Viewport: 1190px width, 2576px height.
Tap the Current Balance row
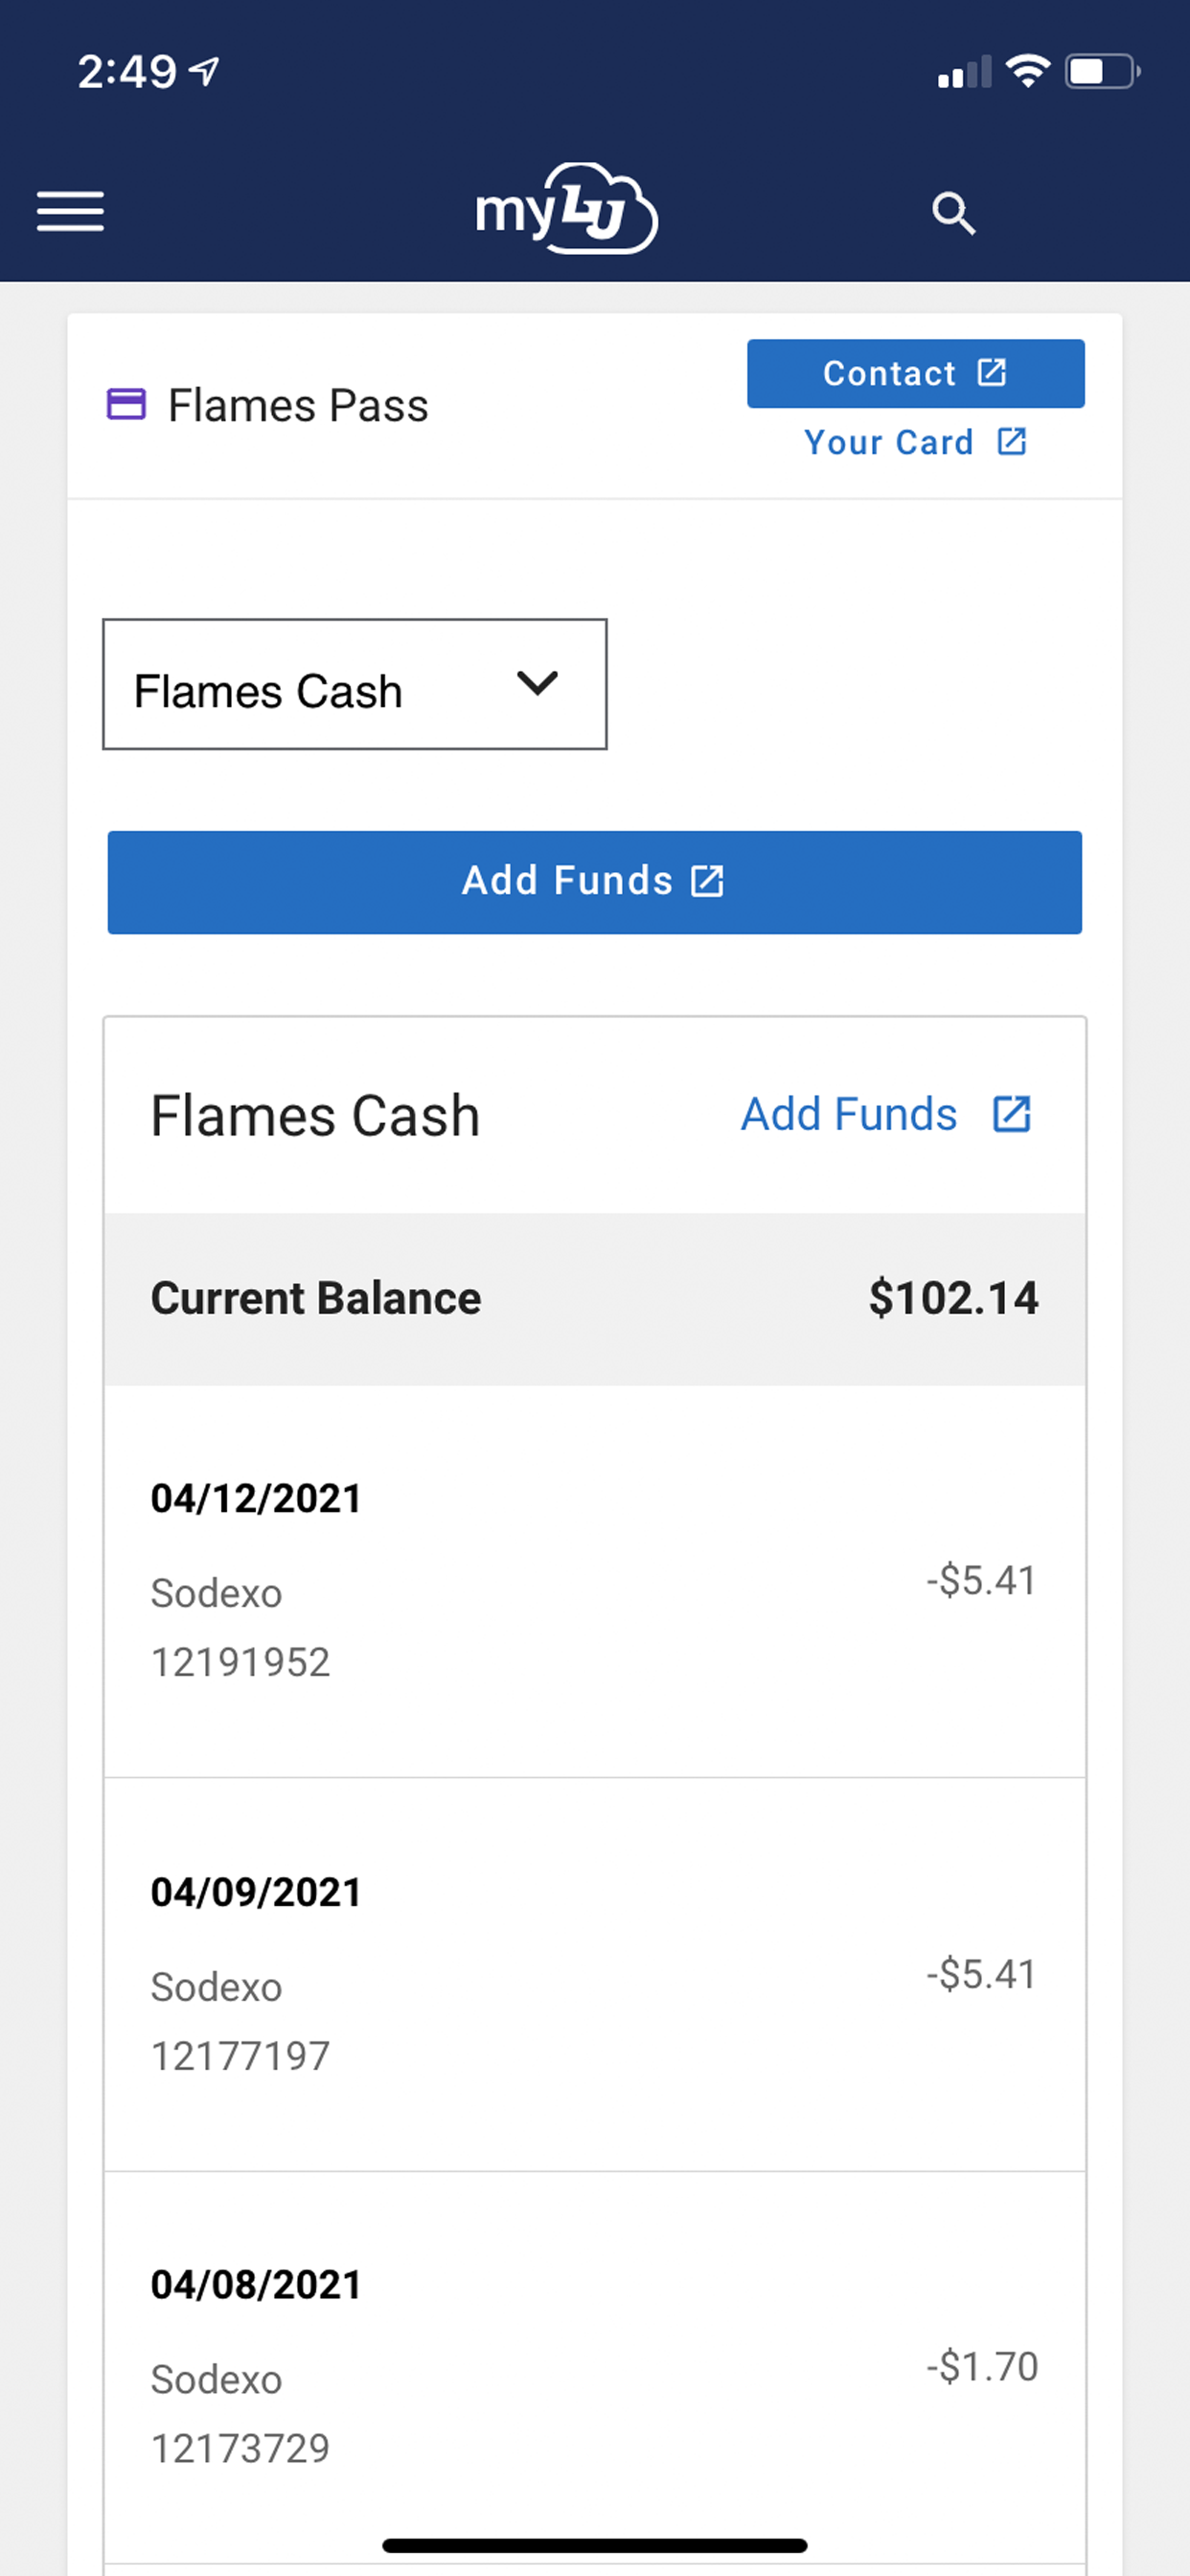click(x=595, y=1299)
